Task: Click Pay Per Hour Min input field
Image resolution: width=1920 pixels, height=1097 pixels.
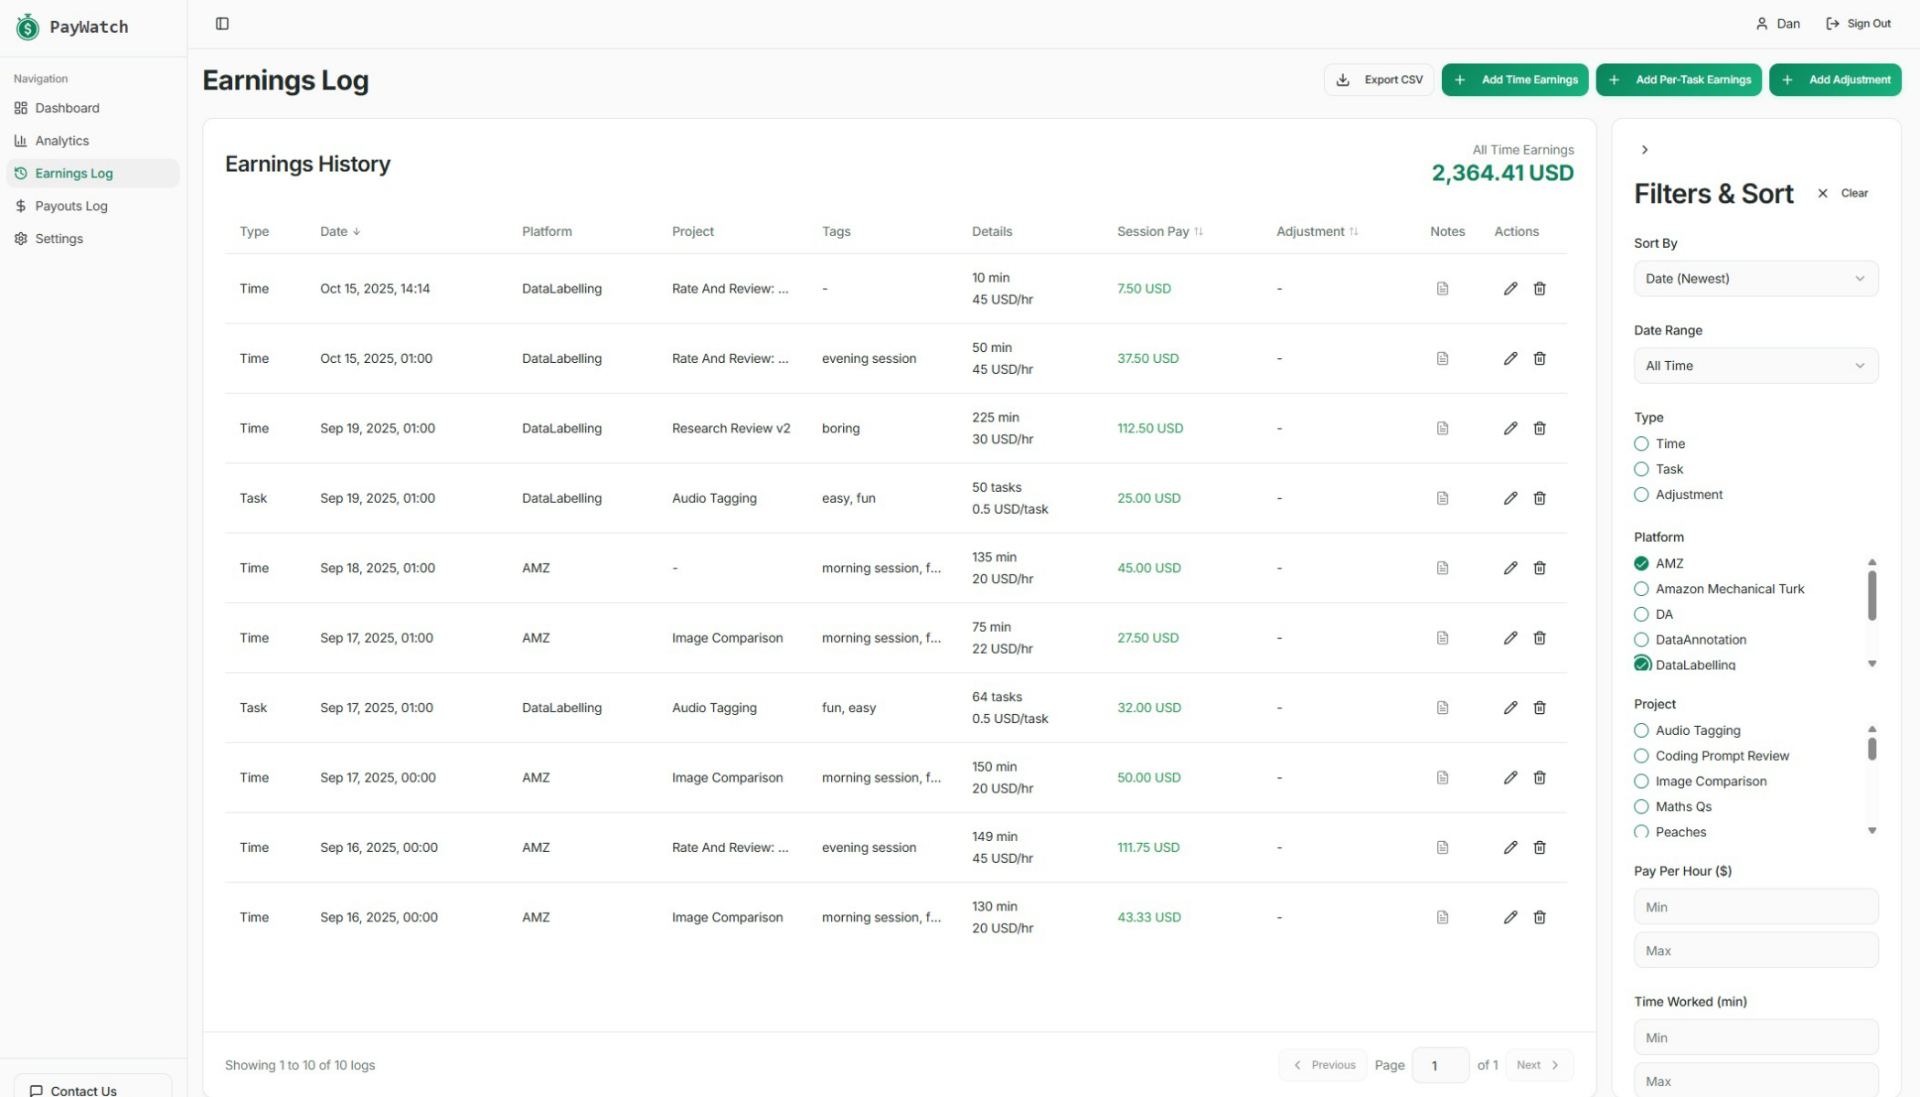Action: point(1755,907)
